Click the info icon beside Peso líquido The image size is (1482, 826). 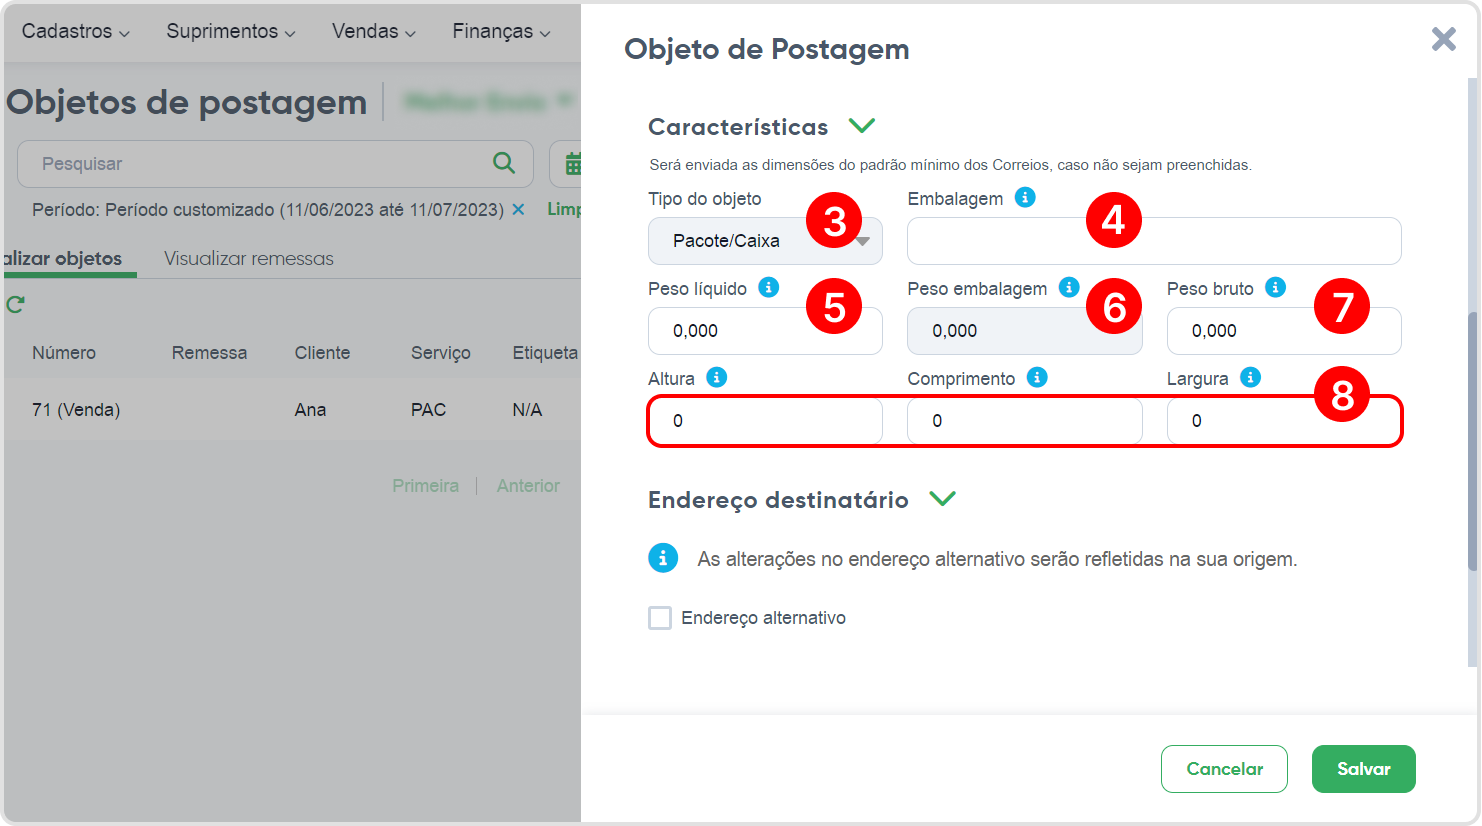[768, 287]
